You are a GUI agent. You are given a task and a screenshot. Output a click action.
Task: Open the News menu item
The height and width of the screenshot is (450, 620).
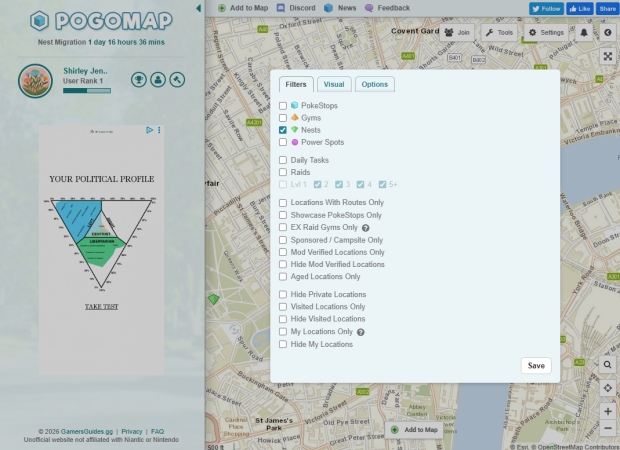(x=340, y=8)
